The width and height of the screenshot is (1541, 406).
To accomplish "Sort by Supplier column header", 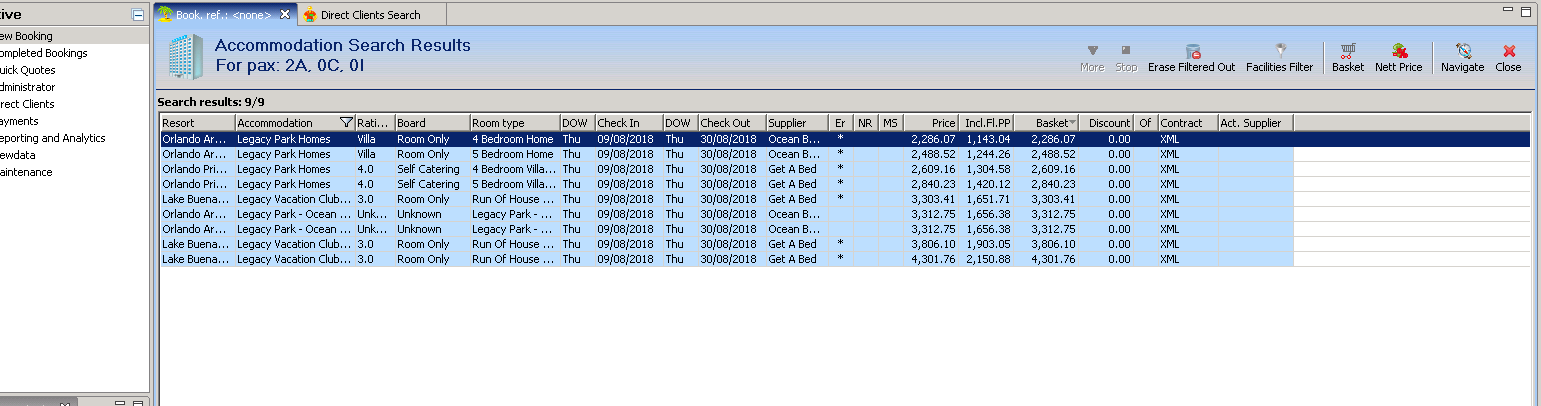I will tap(798, 123).
